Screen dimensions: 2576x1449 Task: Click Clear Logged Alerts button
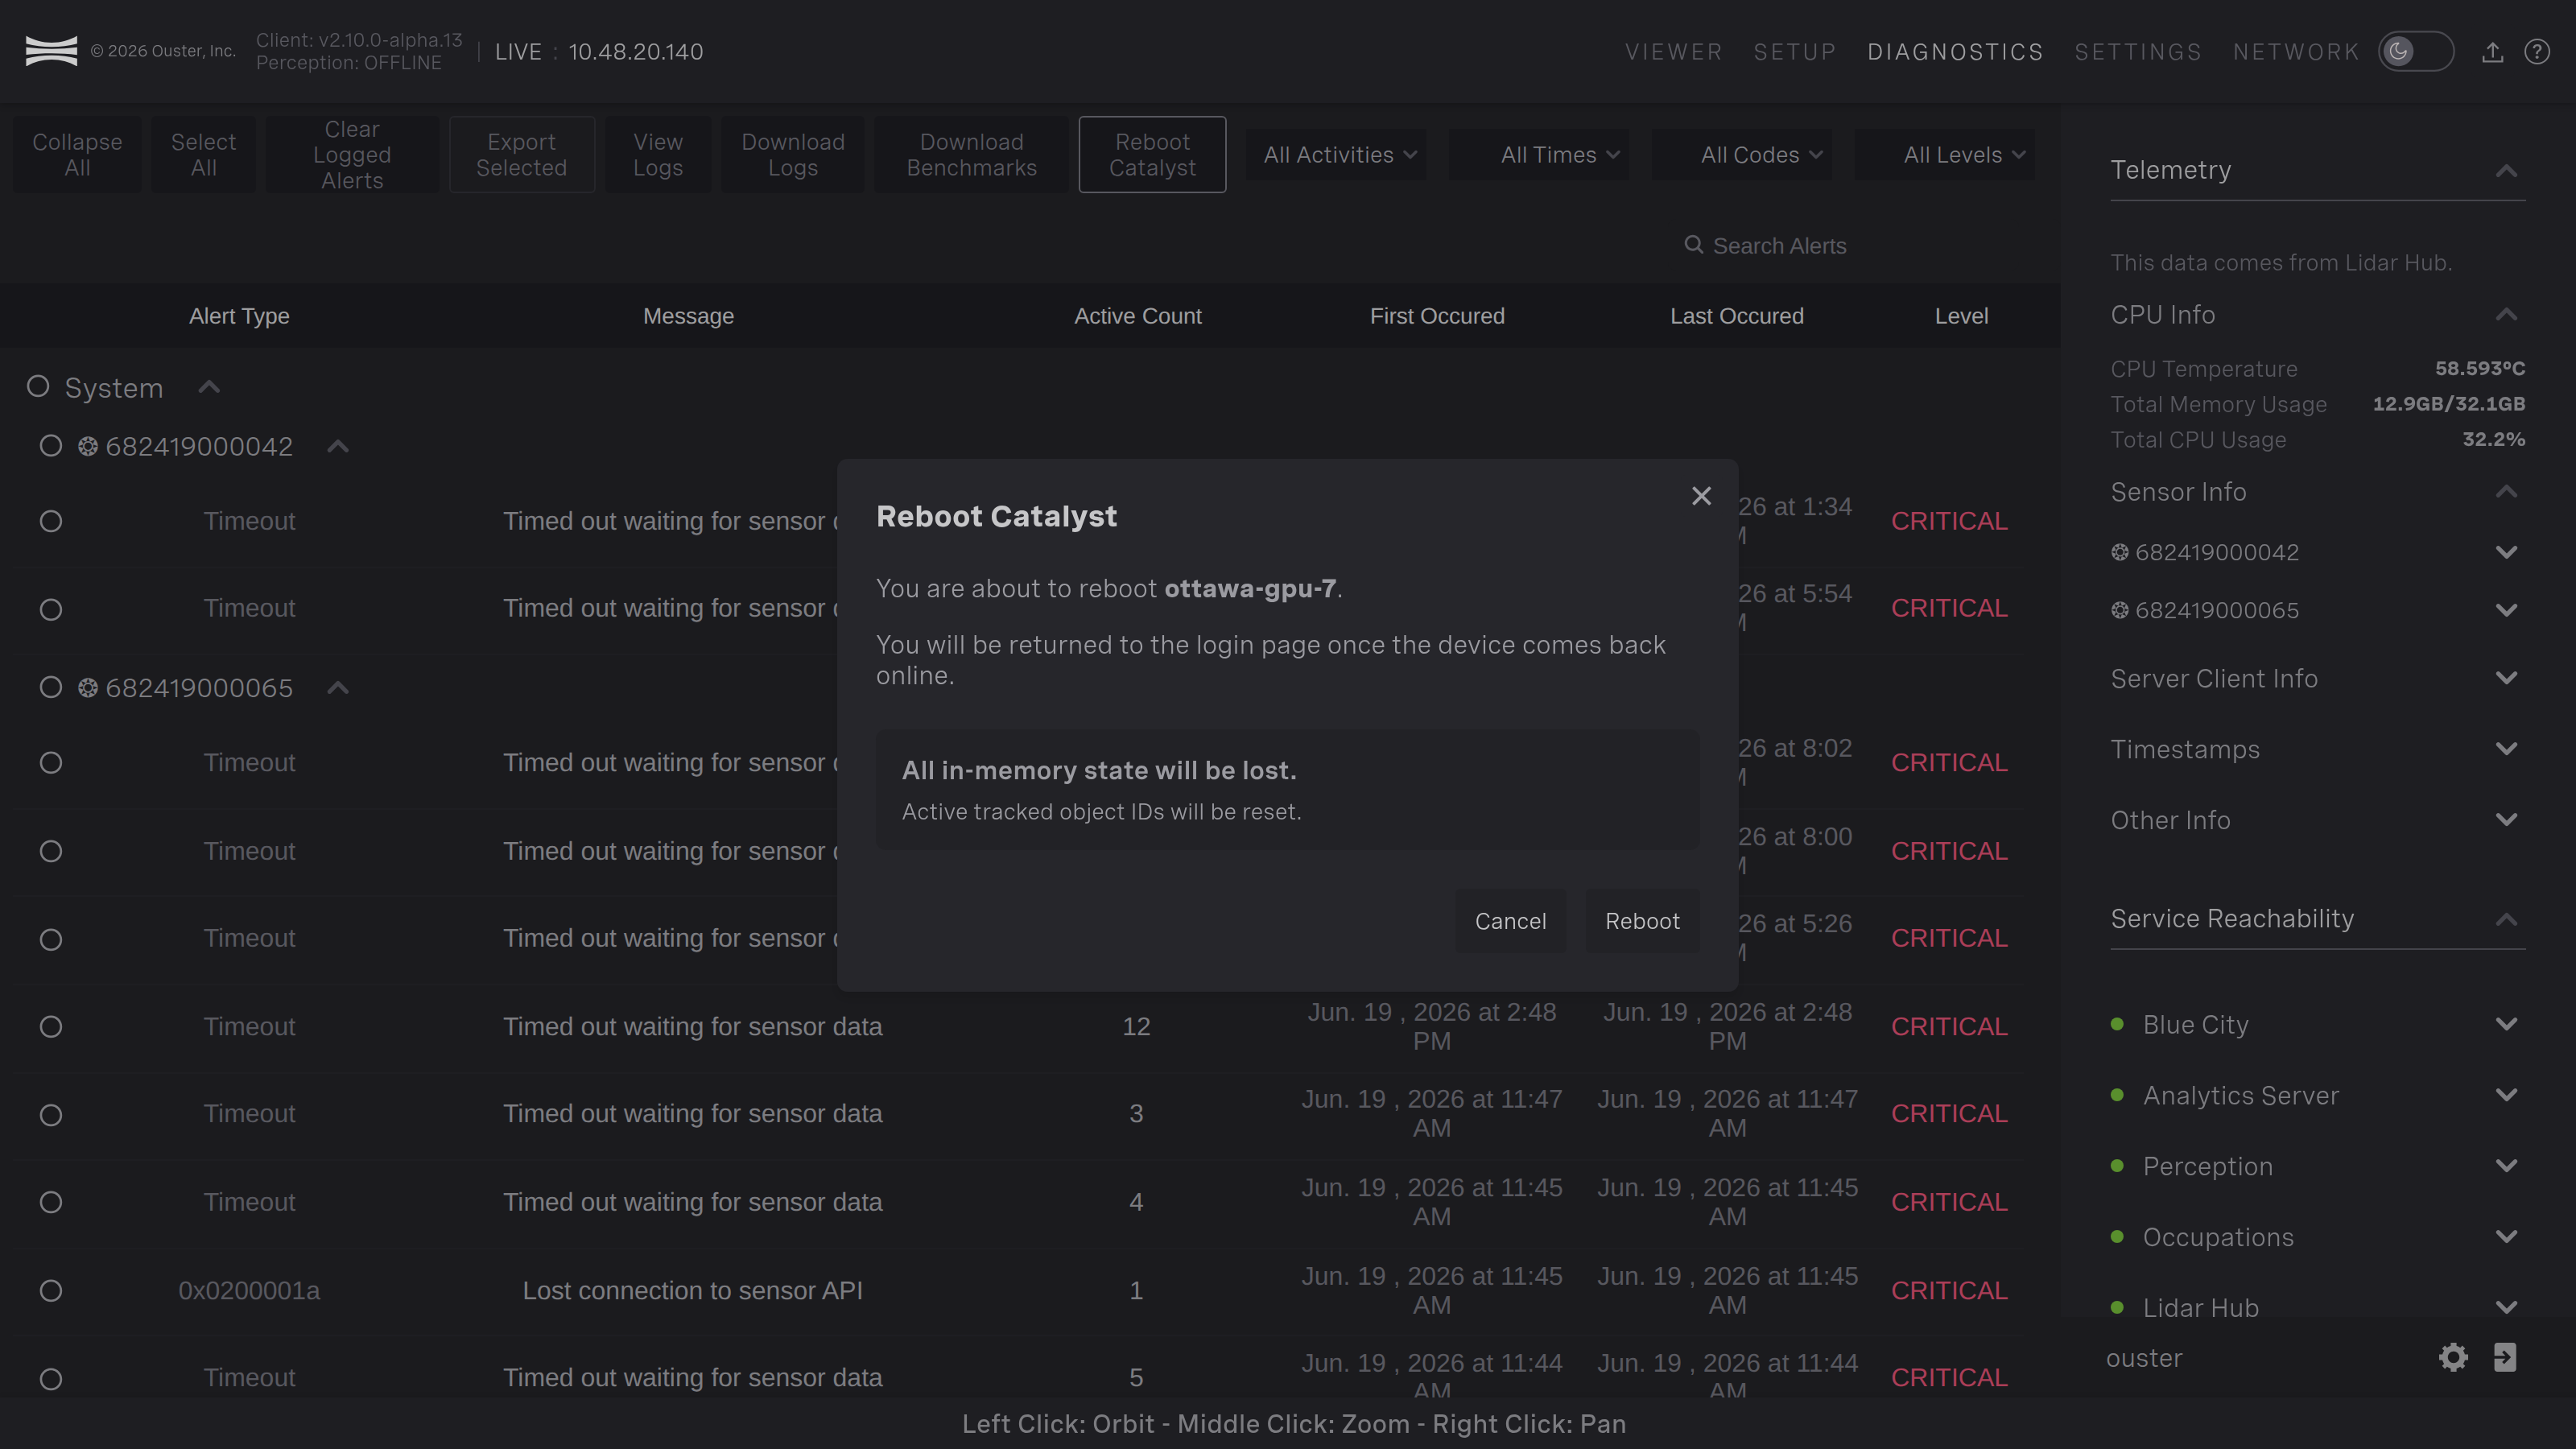(352, 155)
